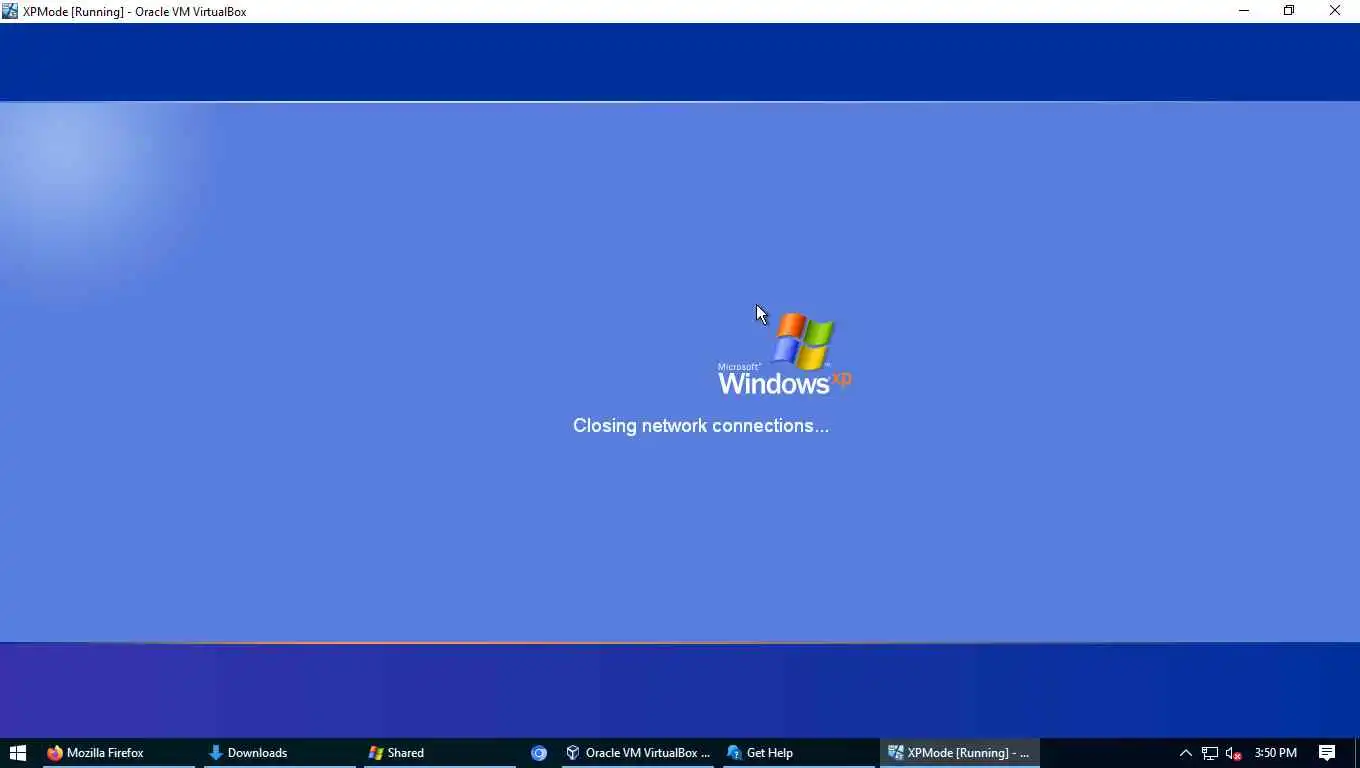
Task: Switch to Oracle VM VirtualBox Manager window
Action: coord(638,753)
